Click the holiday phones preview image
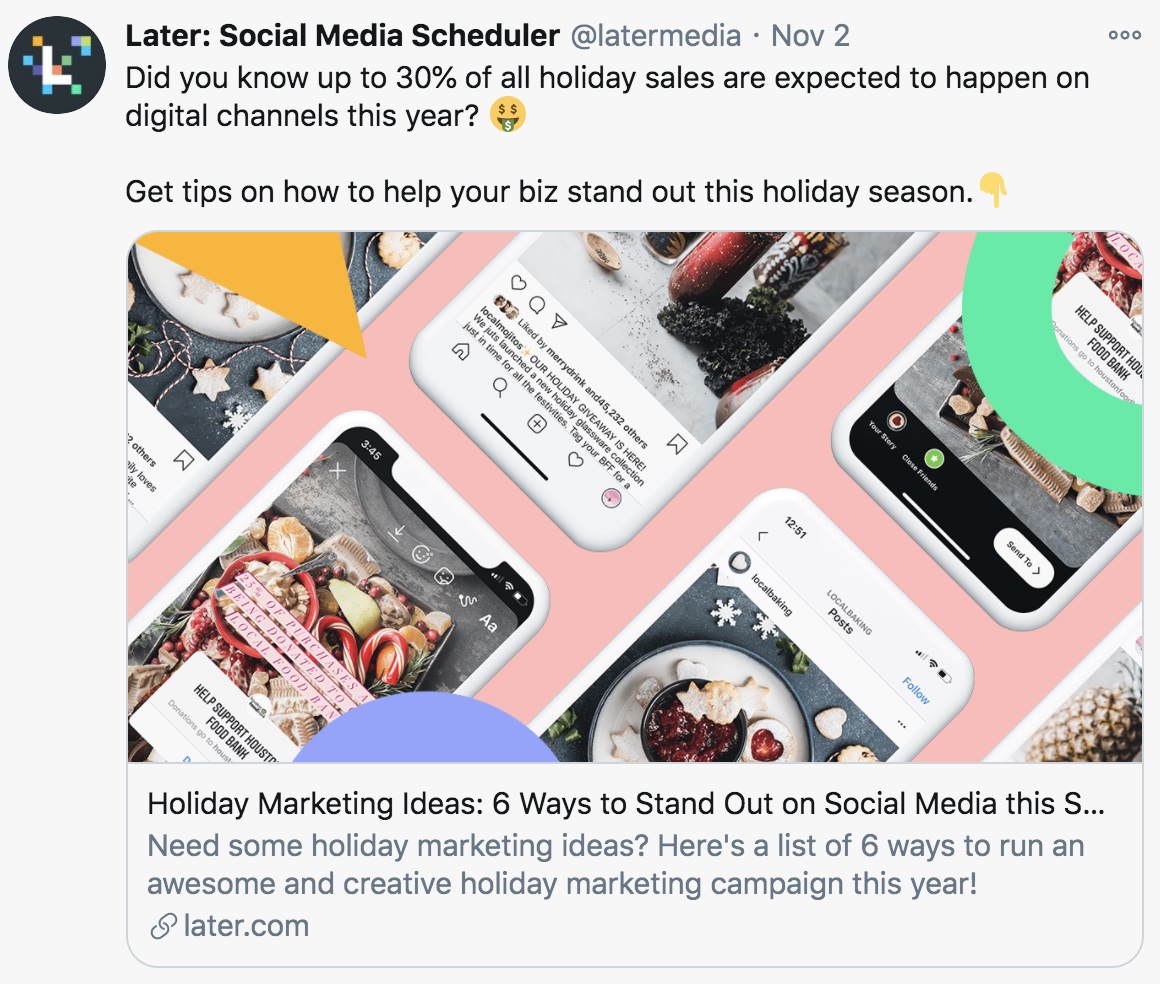This screenshot has height=984, width=1160. (635, 497)
